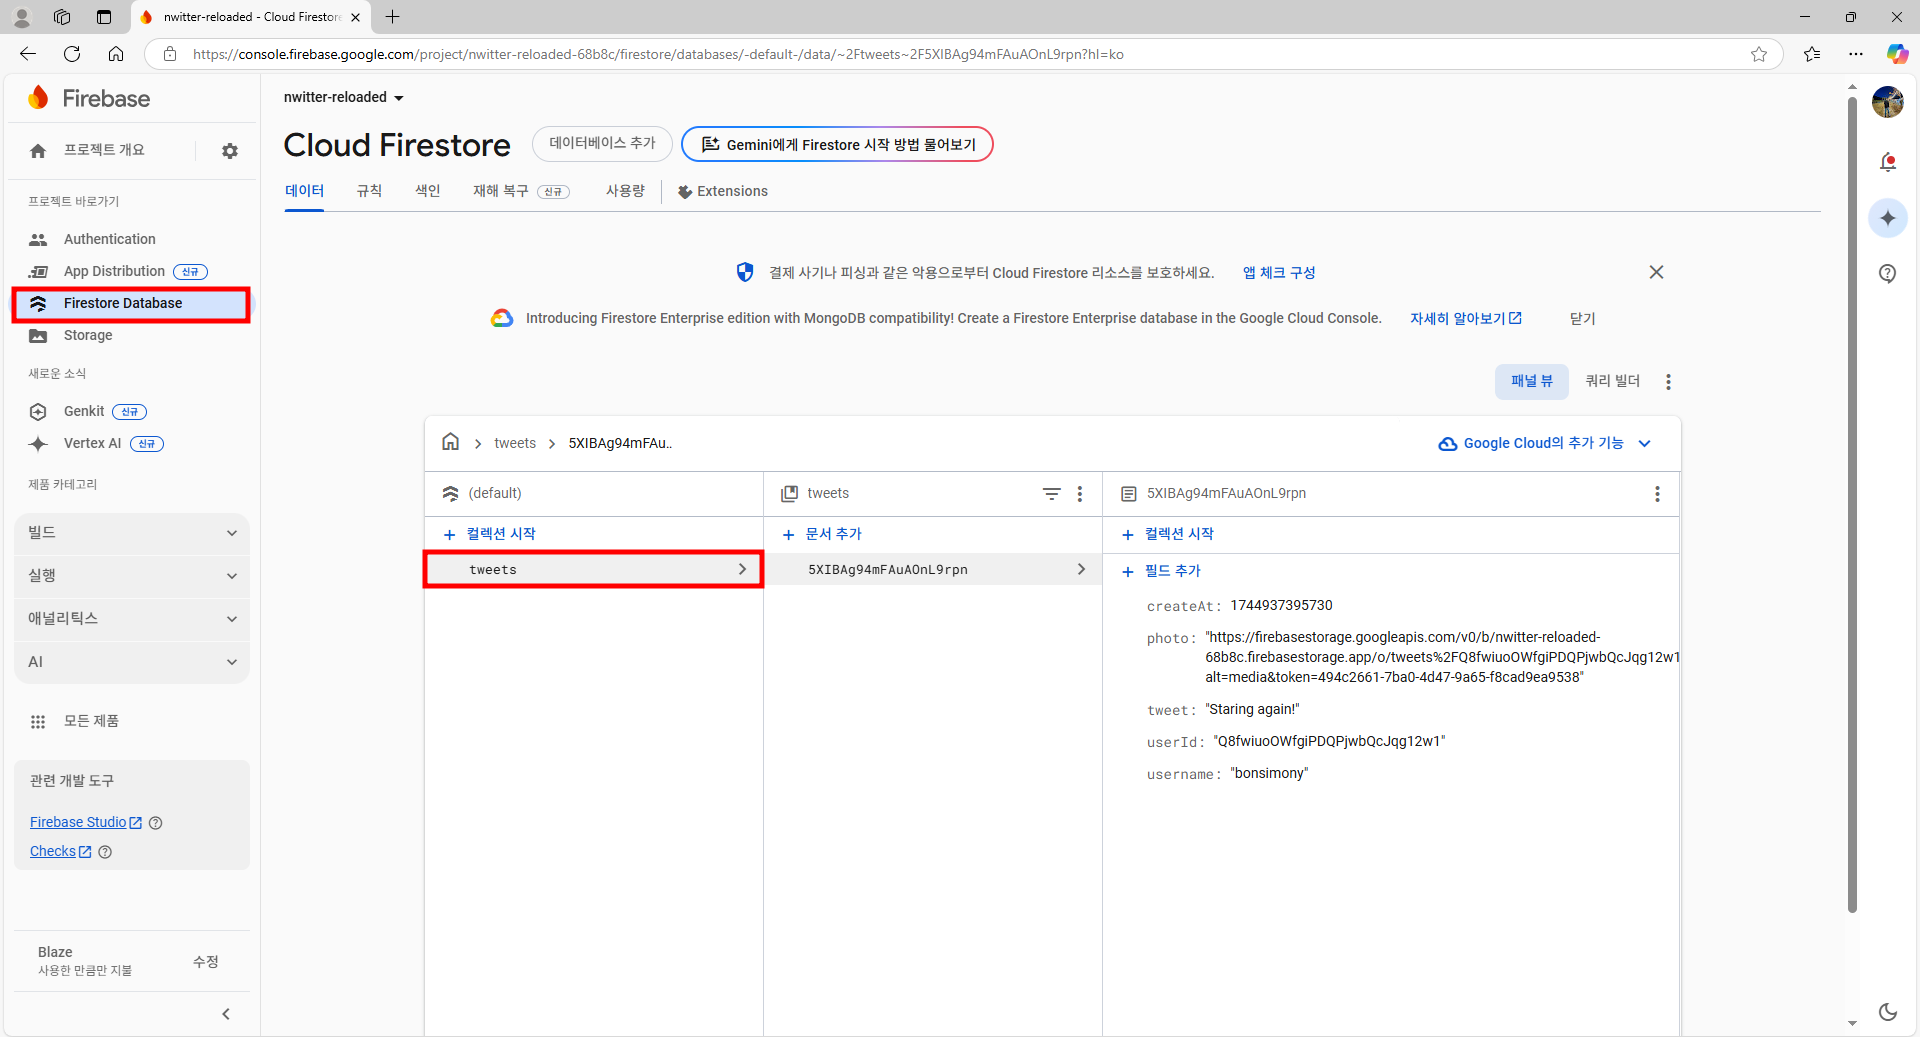Click the breadcrumb home icon
This screenshot has height=1037, width=1920.
tap(451, 442)
